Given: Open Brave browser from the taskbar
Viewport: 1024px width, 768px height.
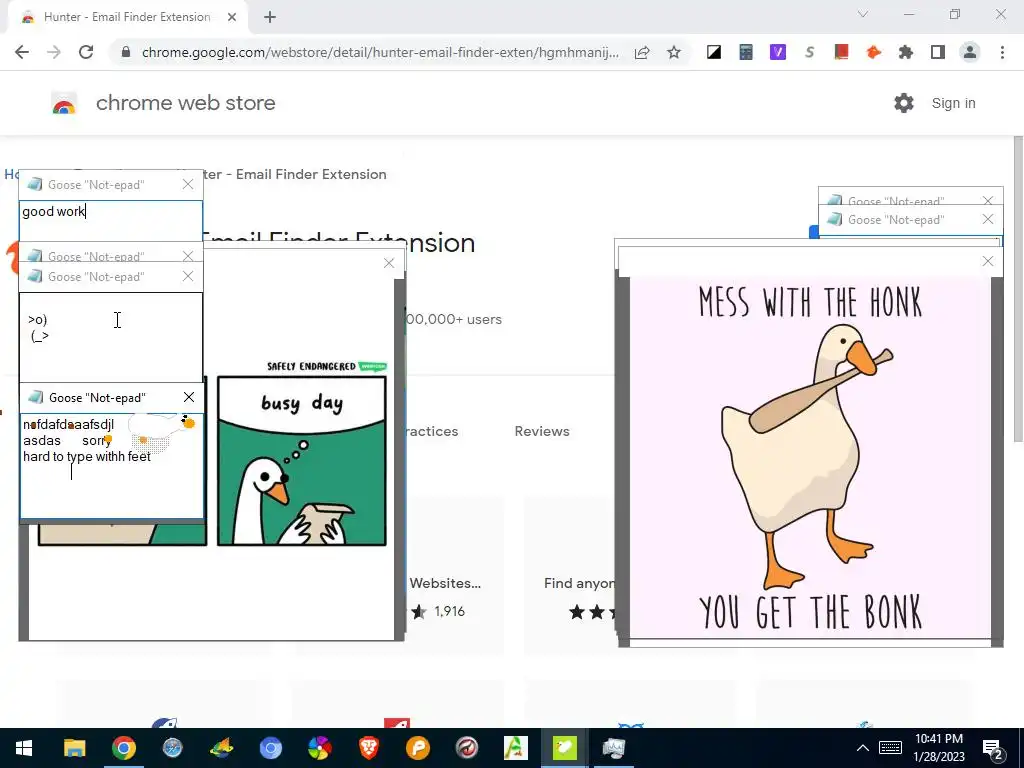Looking at the screenshot, I should coord(369,748).
